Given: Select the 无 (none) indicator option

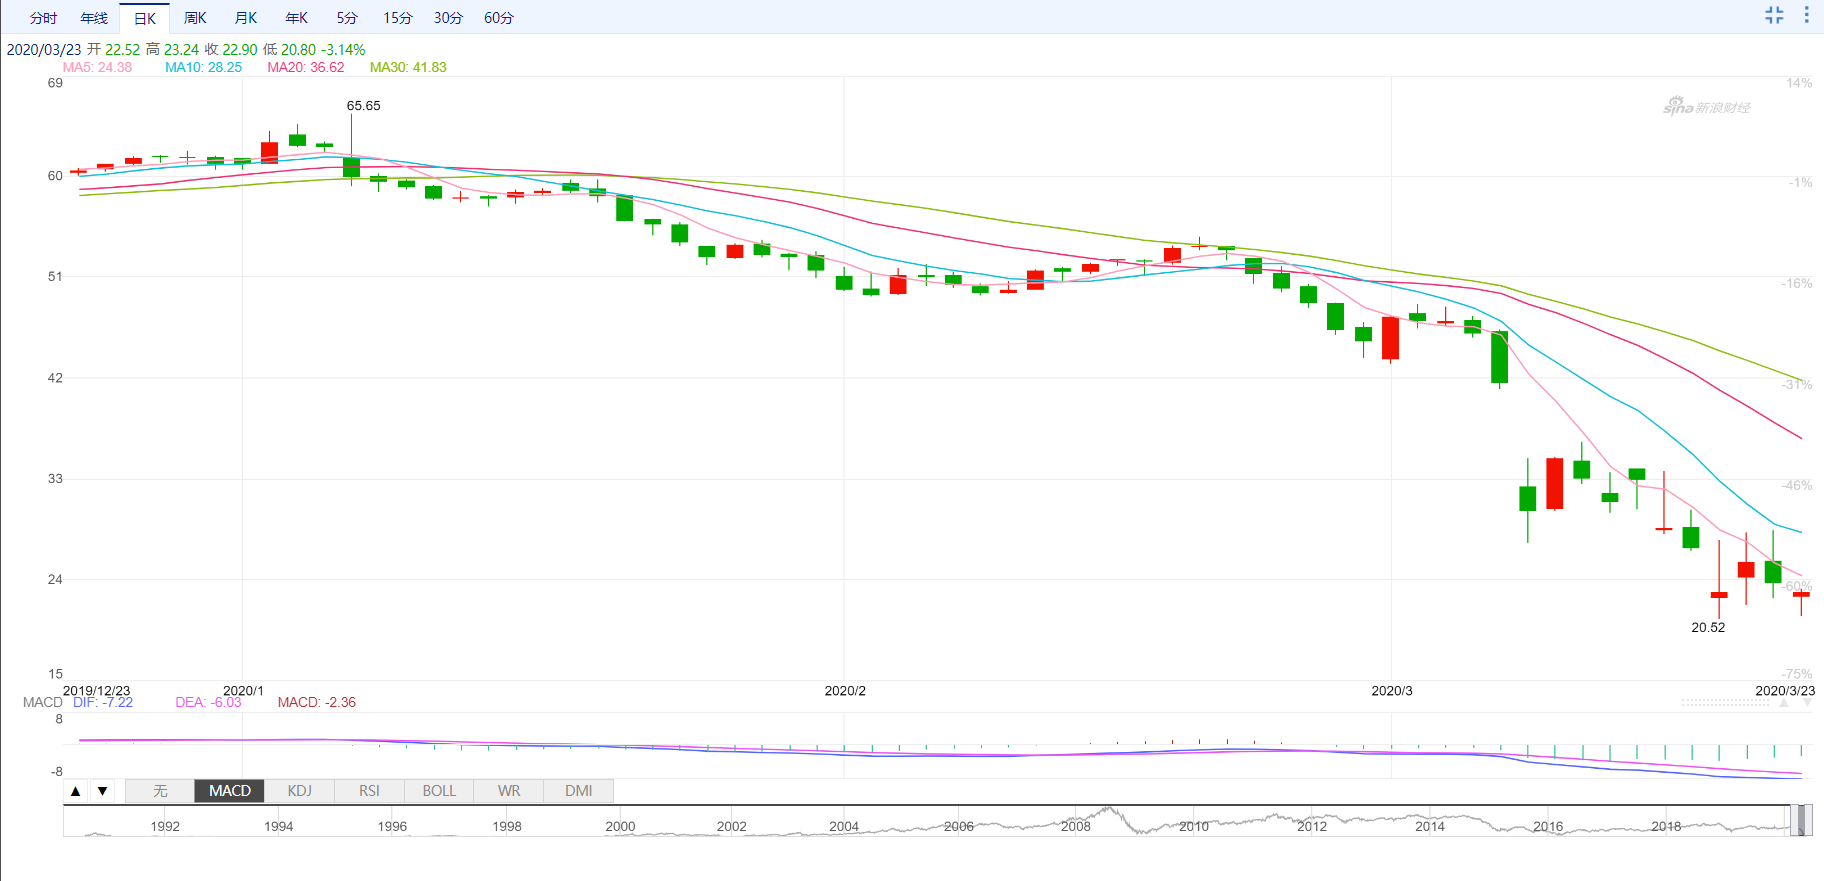Looking at the screenshot, I should [x=160, y=791].
